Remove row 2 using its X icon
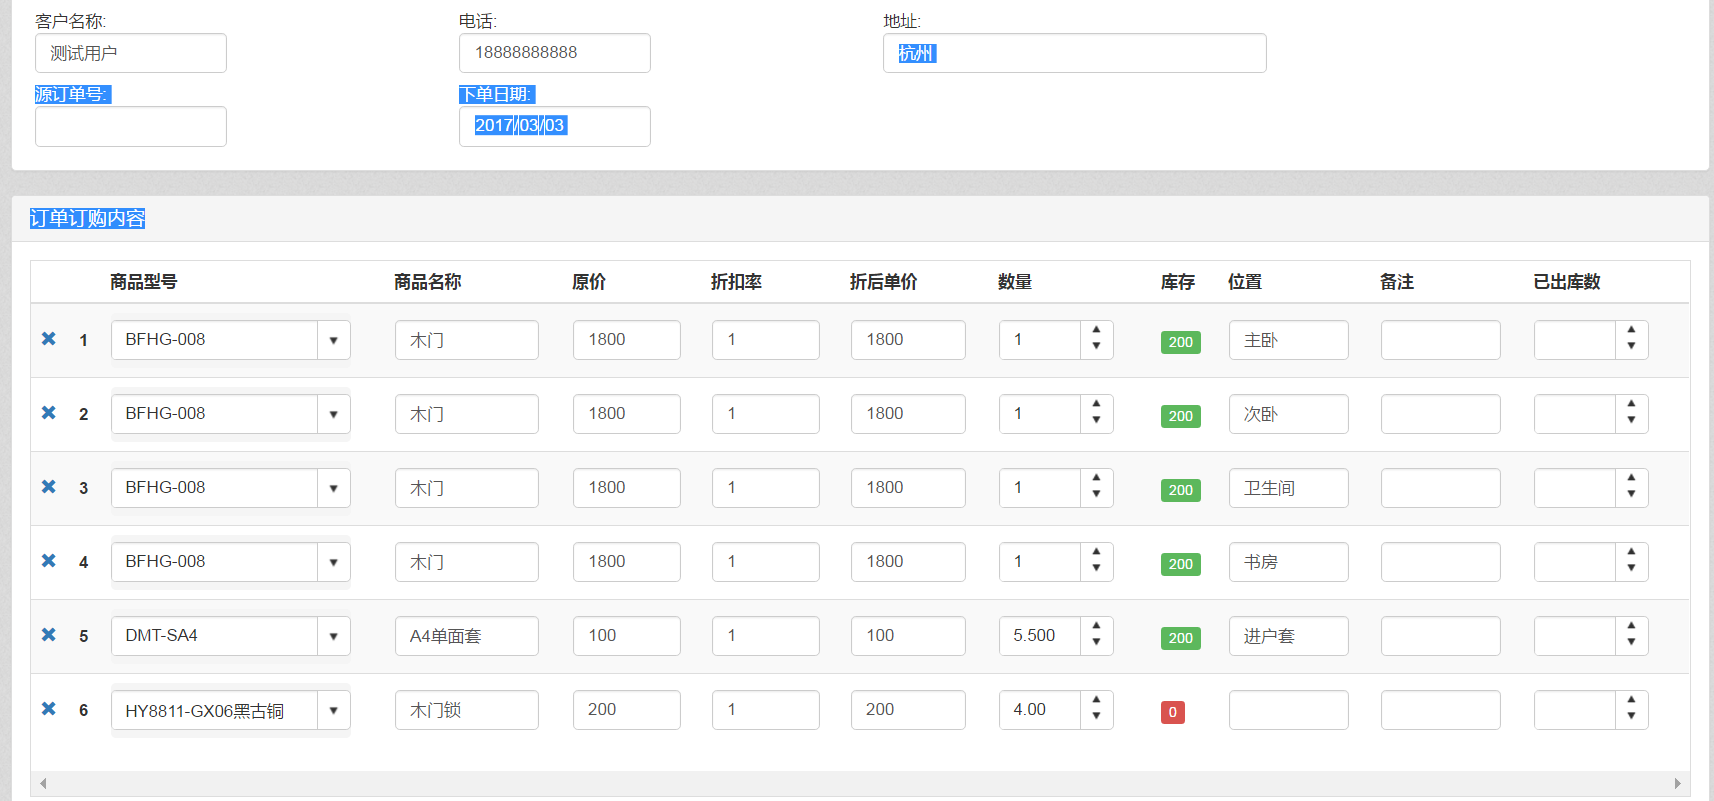This screenshot has height=801, width=1714. click(48, 413)
